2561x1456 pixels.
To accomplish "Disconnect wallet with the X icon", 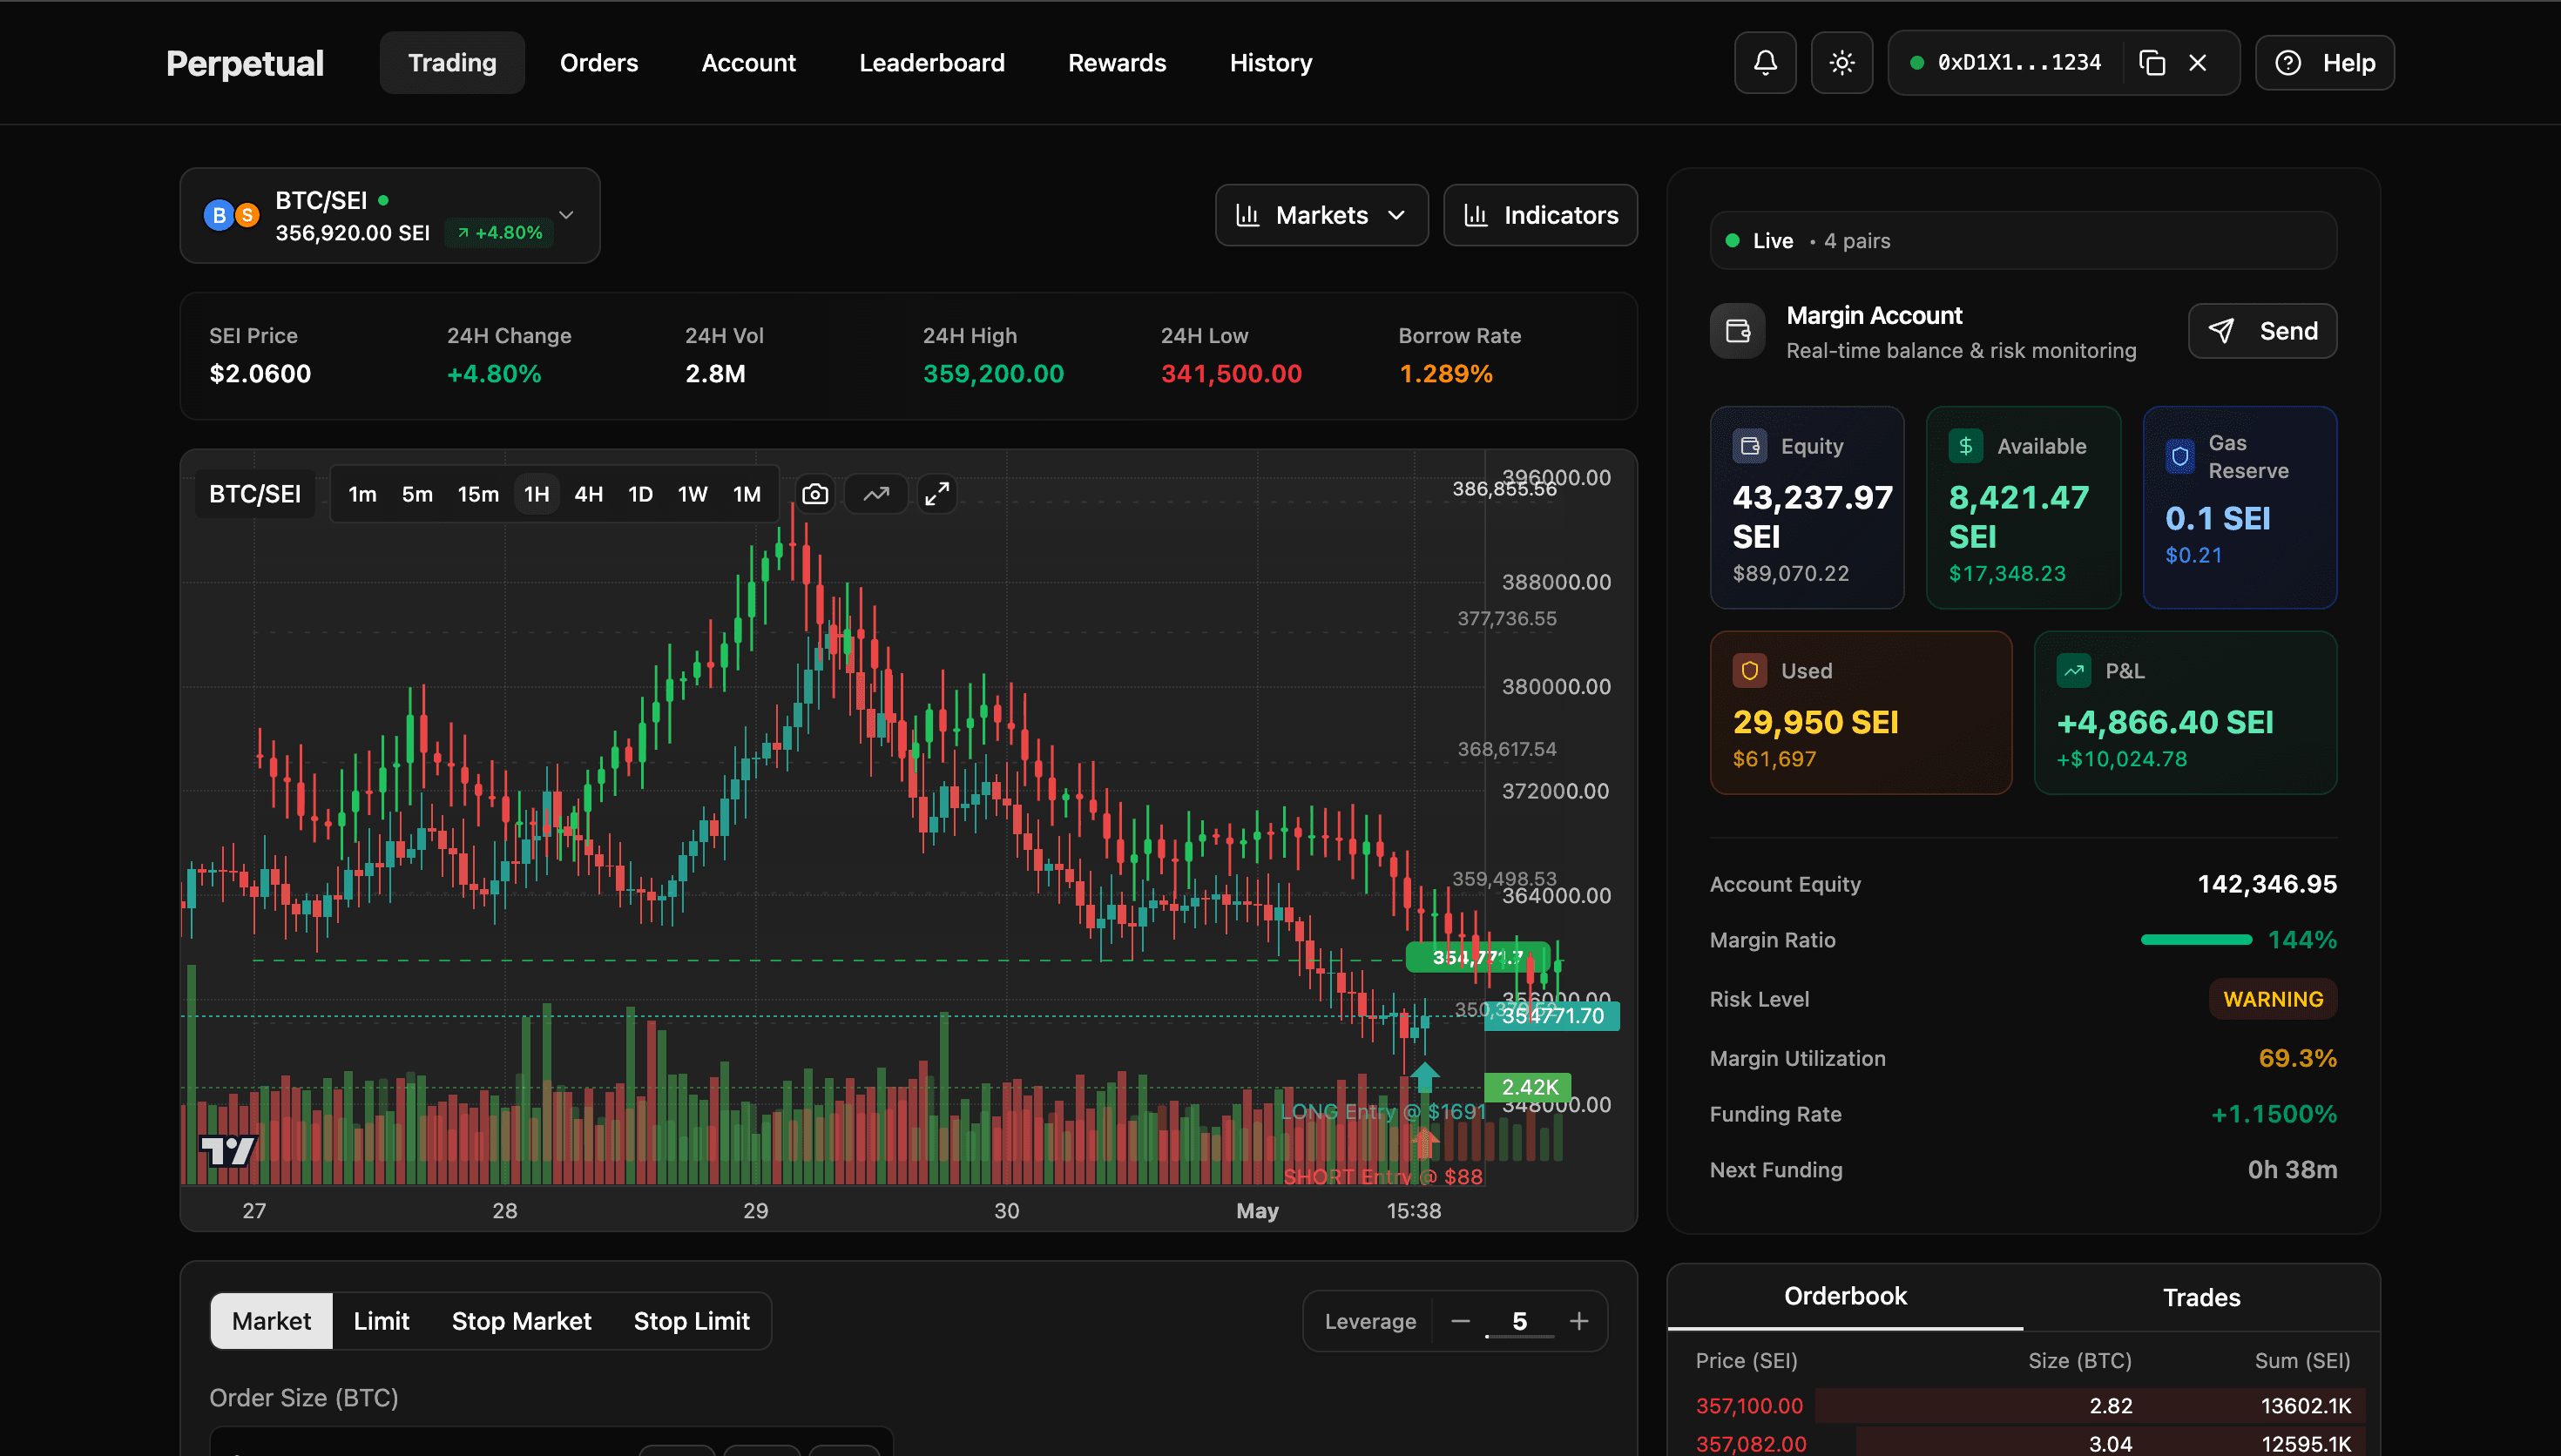I will coord(2198,63).
